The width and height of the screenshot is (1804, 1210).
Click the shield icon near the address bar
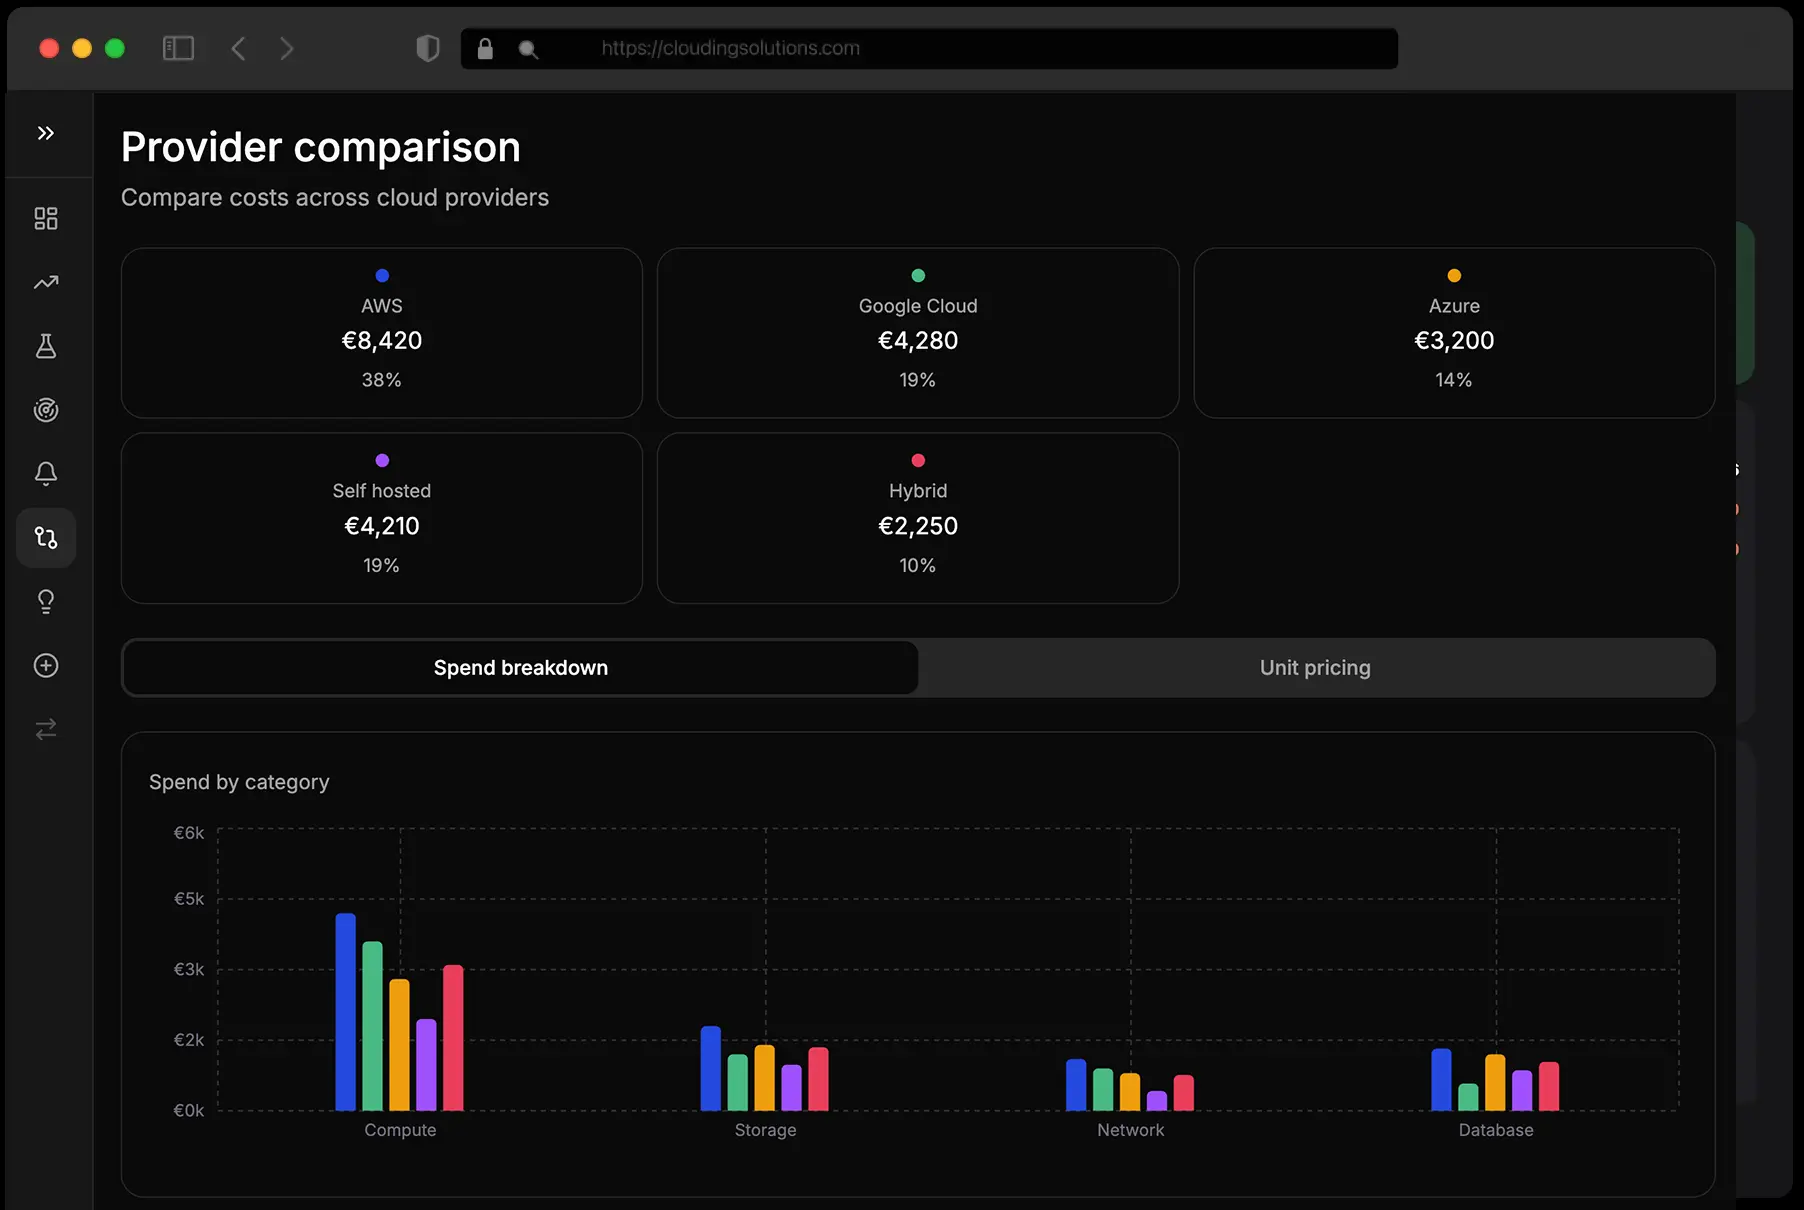[428, 48]
